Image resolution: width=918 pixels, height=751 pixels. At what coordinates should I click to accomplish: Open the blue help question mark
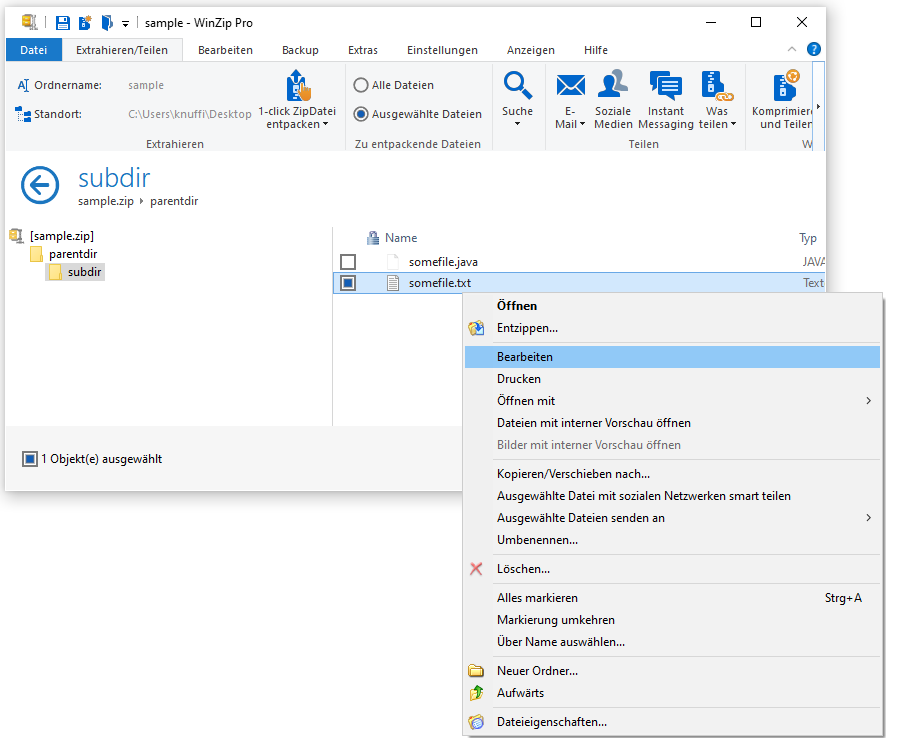point(814,49)
